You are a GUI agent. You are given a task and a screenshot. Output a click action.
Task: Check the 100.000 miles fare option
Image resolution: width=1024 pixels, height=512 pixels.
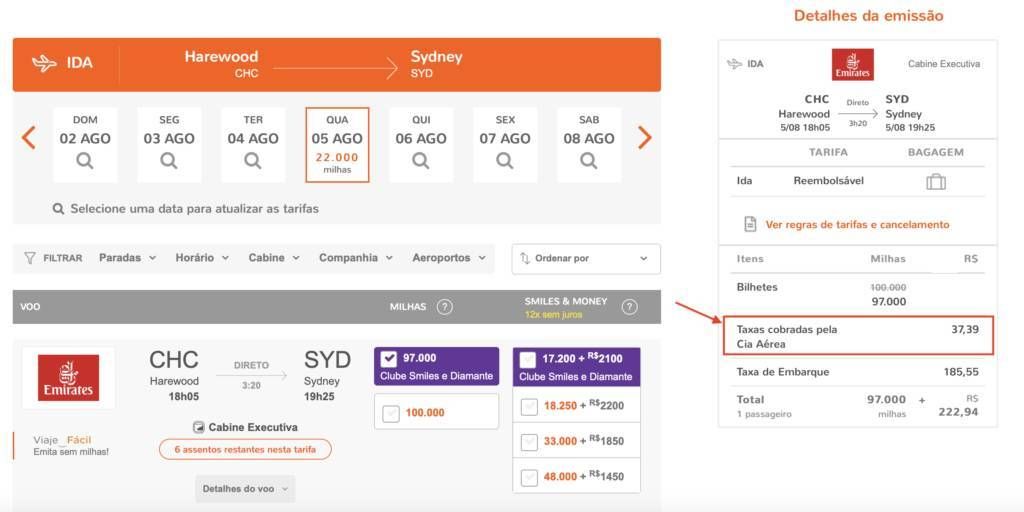391,413
